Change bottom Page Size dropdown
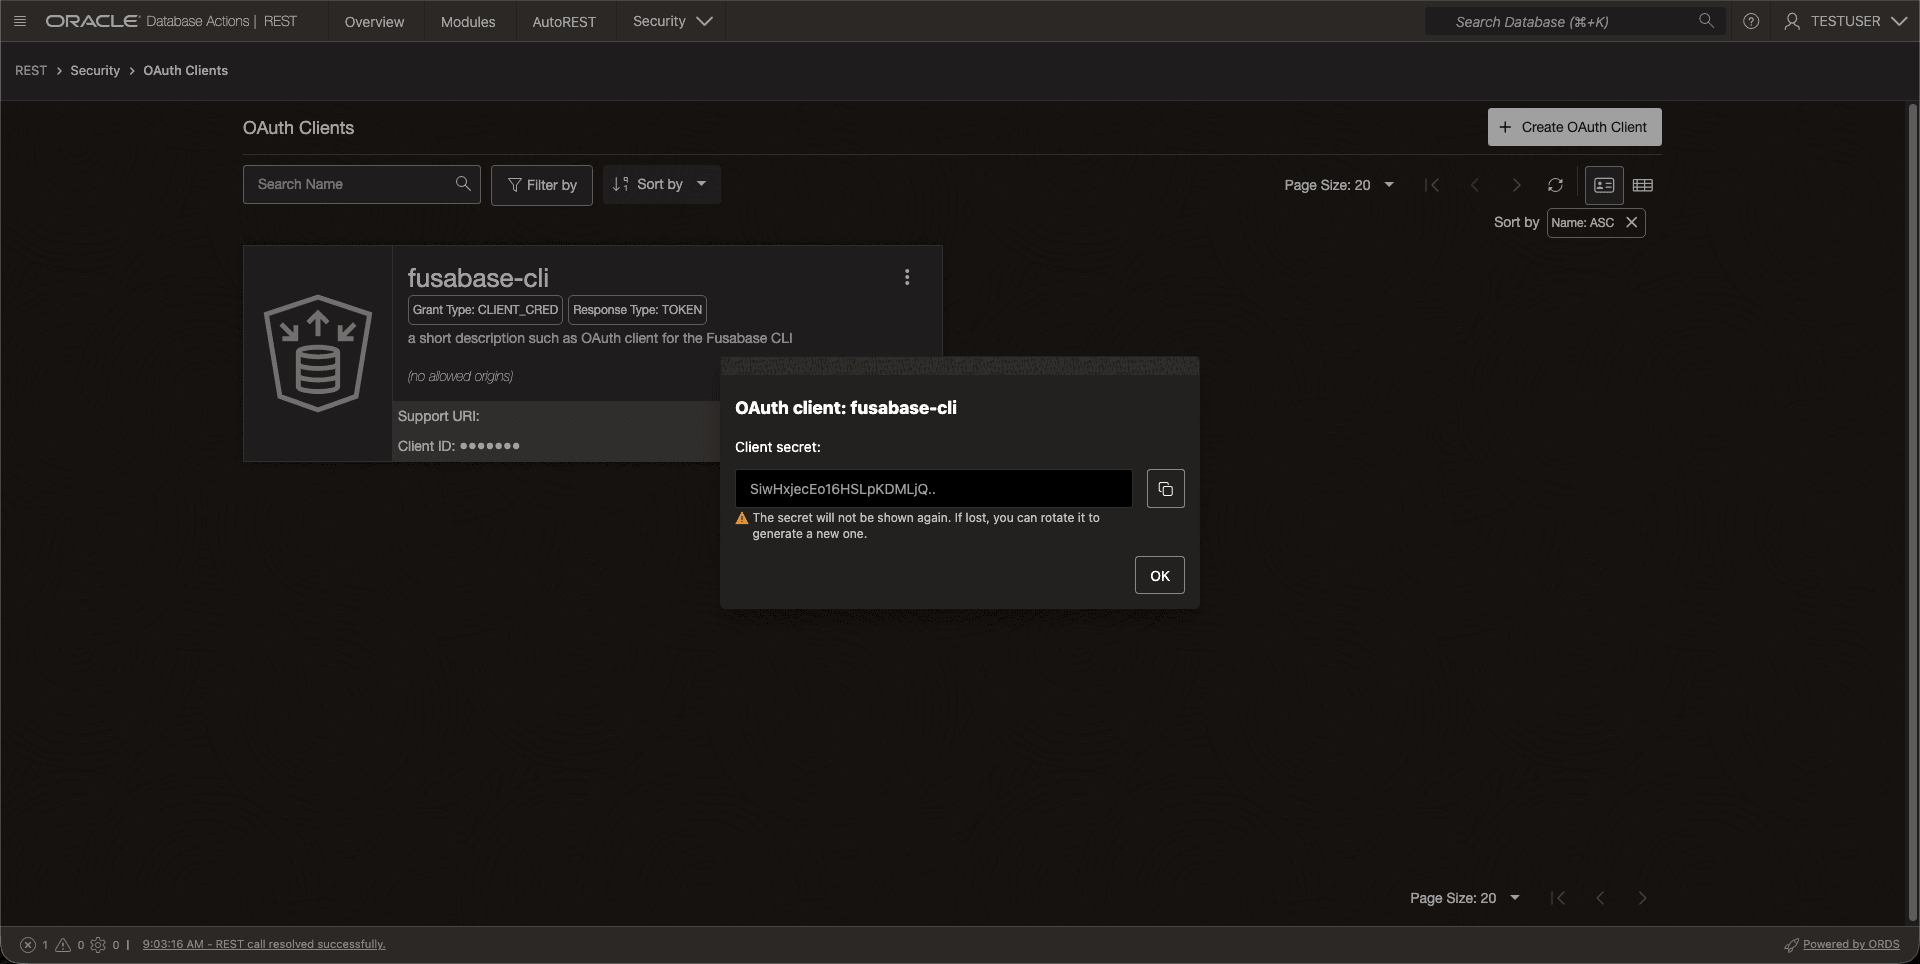Screen dimensions: 1920x964 1465,898
